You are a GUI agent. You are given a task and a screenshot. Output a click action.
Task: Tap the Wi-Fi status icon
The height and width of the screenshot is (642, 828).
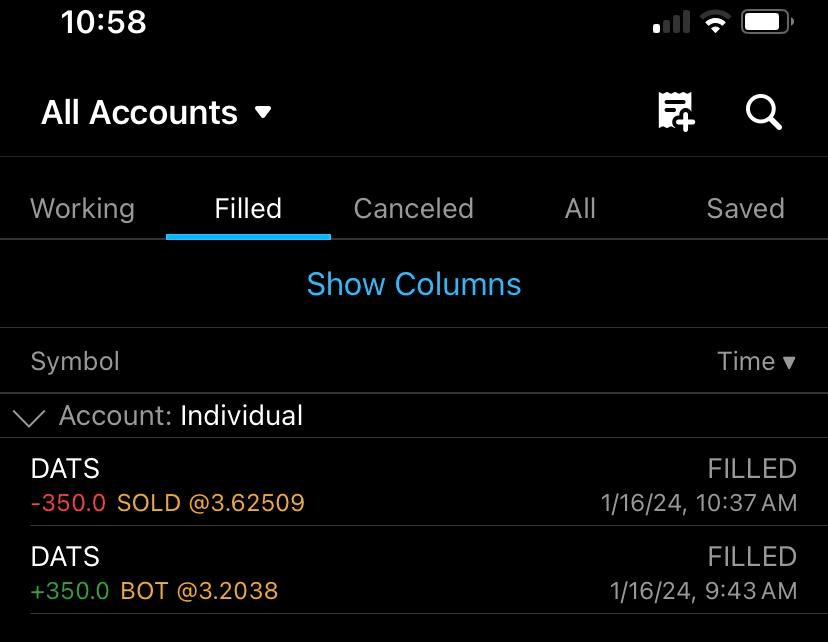714,23
